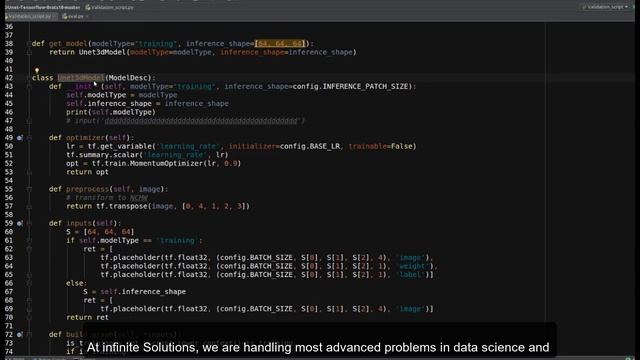Viewport: 640px width, 360px height.
Task: Click the project name breadcrumb in navigation bar
Action: coord(42,7)
